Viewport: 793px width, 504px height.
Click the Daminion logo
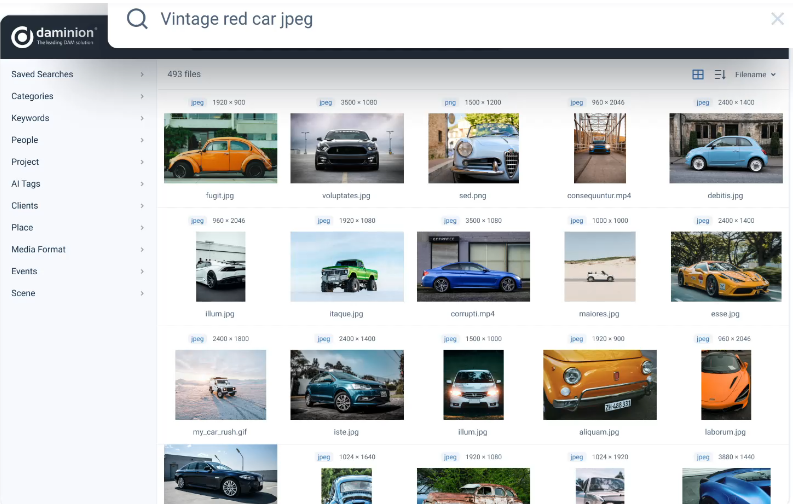pos(53,38)
